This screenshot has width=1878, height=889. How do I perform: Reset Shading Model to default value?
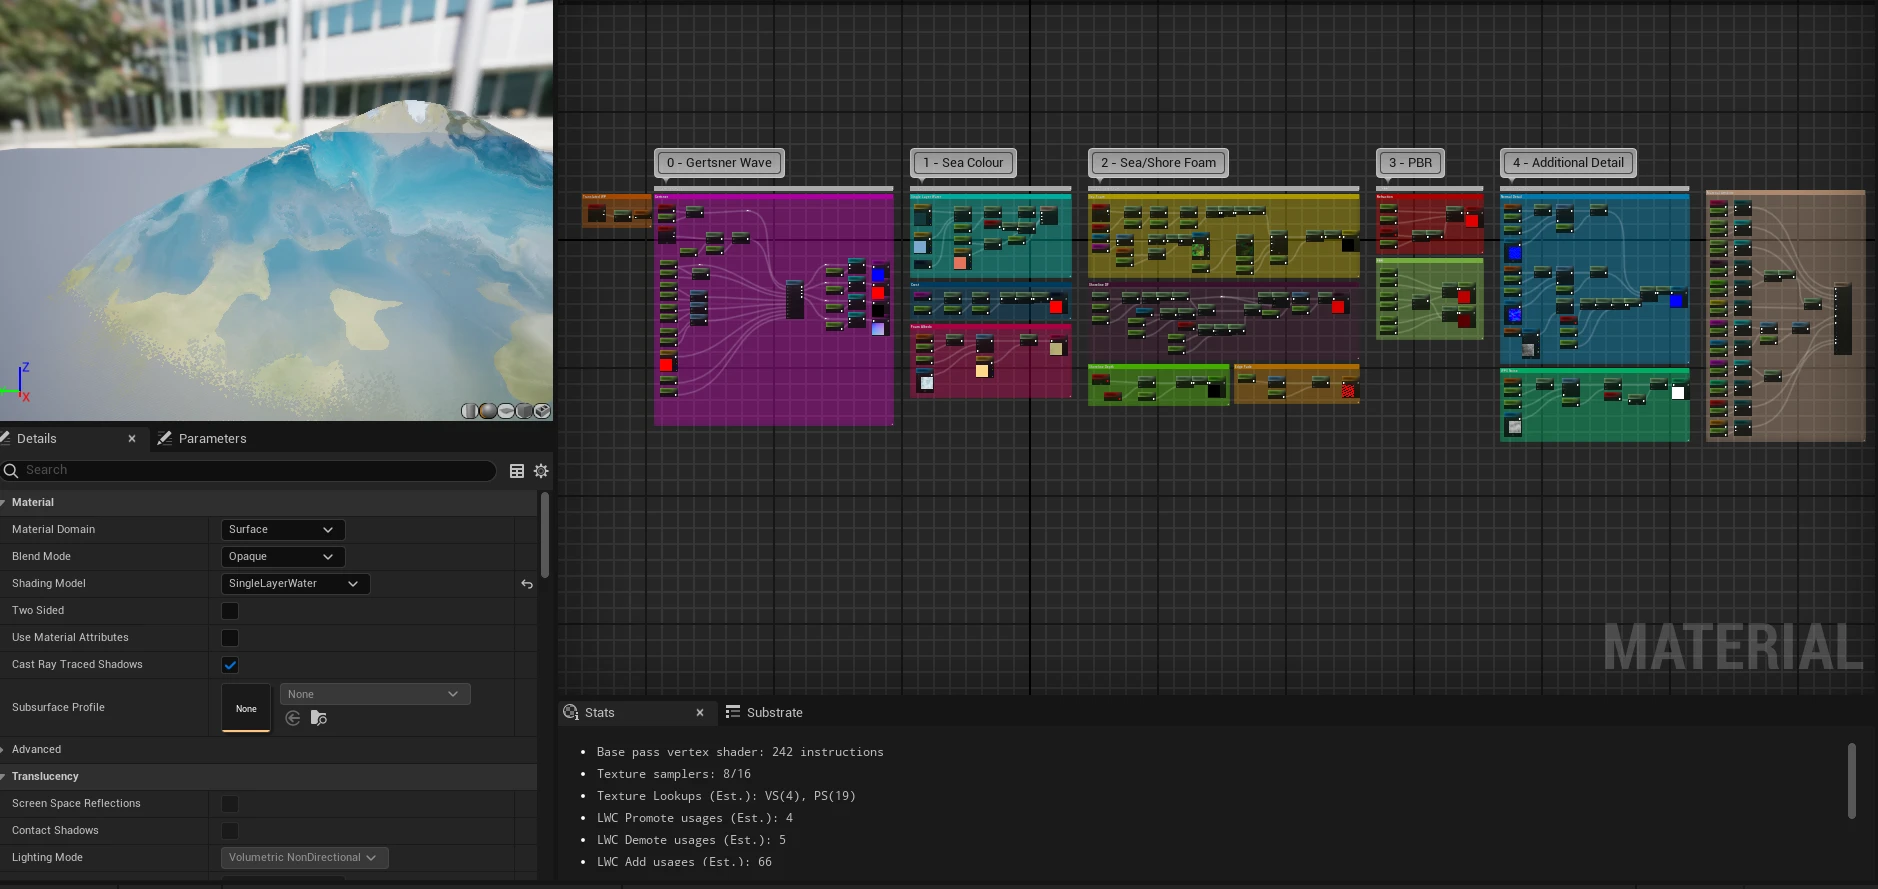tap(527, 584)
